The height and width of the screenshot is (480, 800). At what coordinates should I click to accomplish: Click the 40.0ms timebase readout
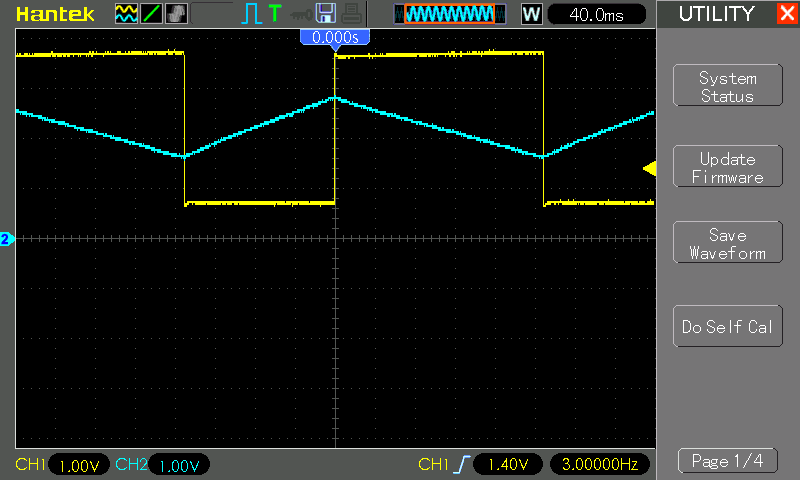(x=599, y=14)
